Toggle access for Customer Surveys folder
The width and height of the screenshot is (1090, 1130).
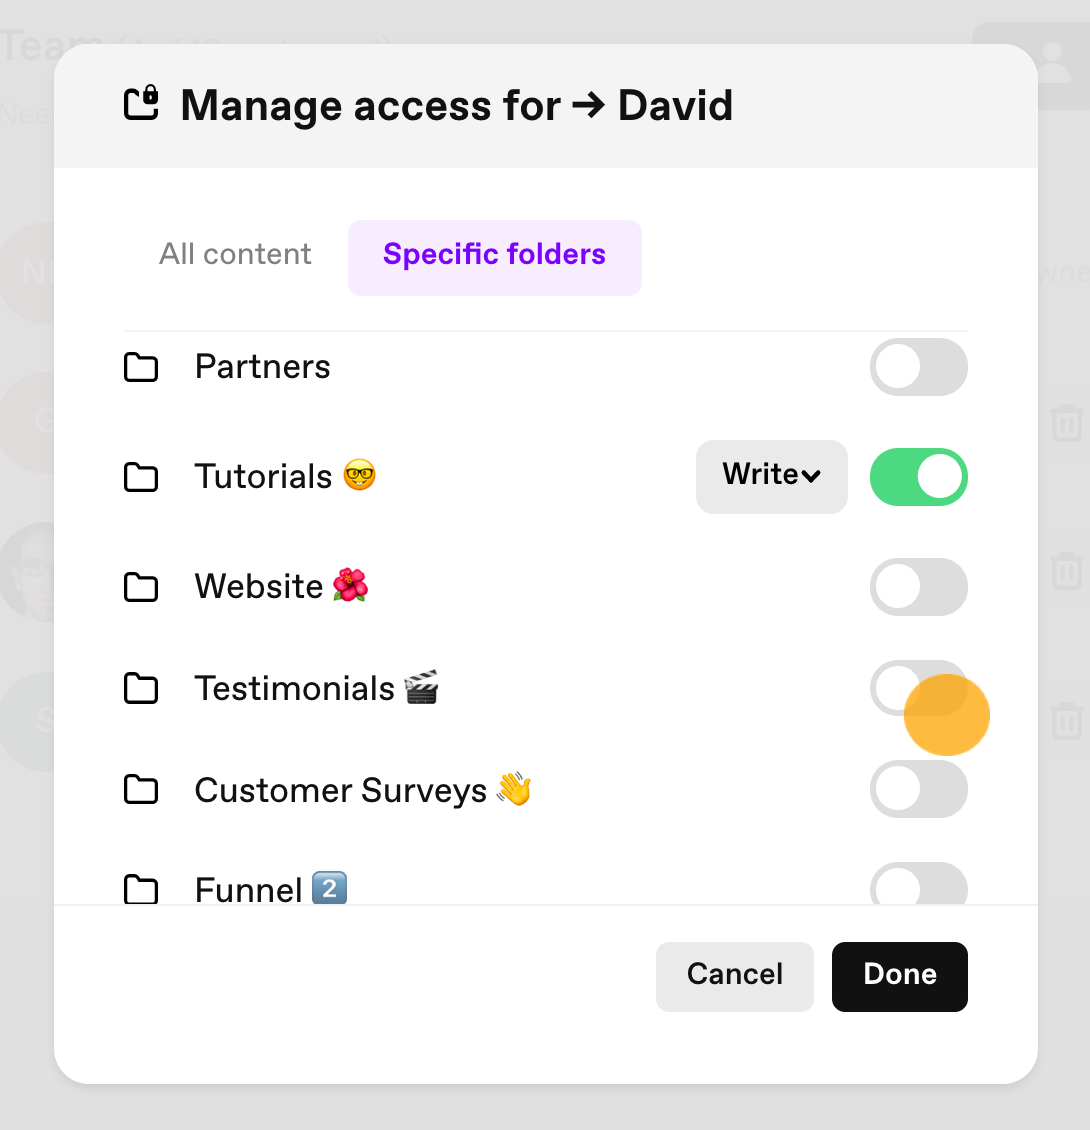point(918,789)
